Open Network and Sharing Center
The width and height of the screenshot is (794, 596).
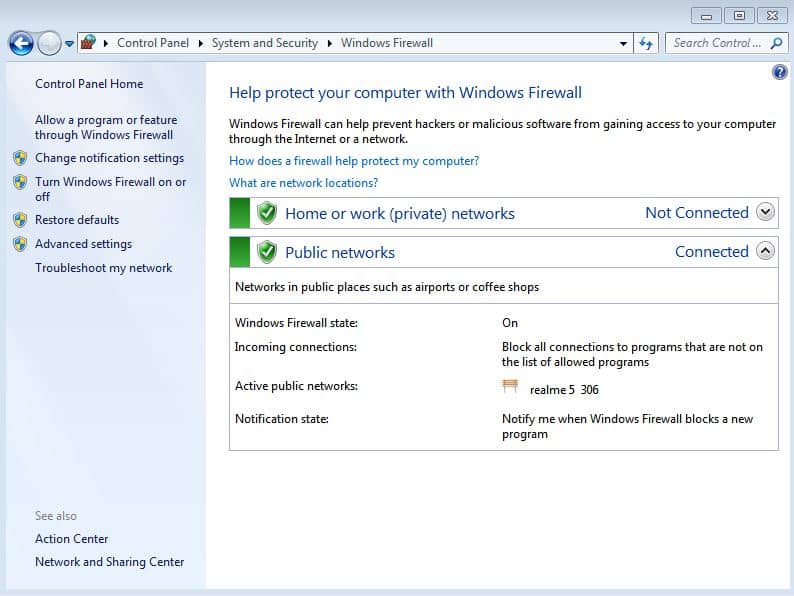(x=109, y=562)
